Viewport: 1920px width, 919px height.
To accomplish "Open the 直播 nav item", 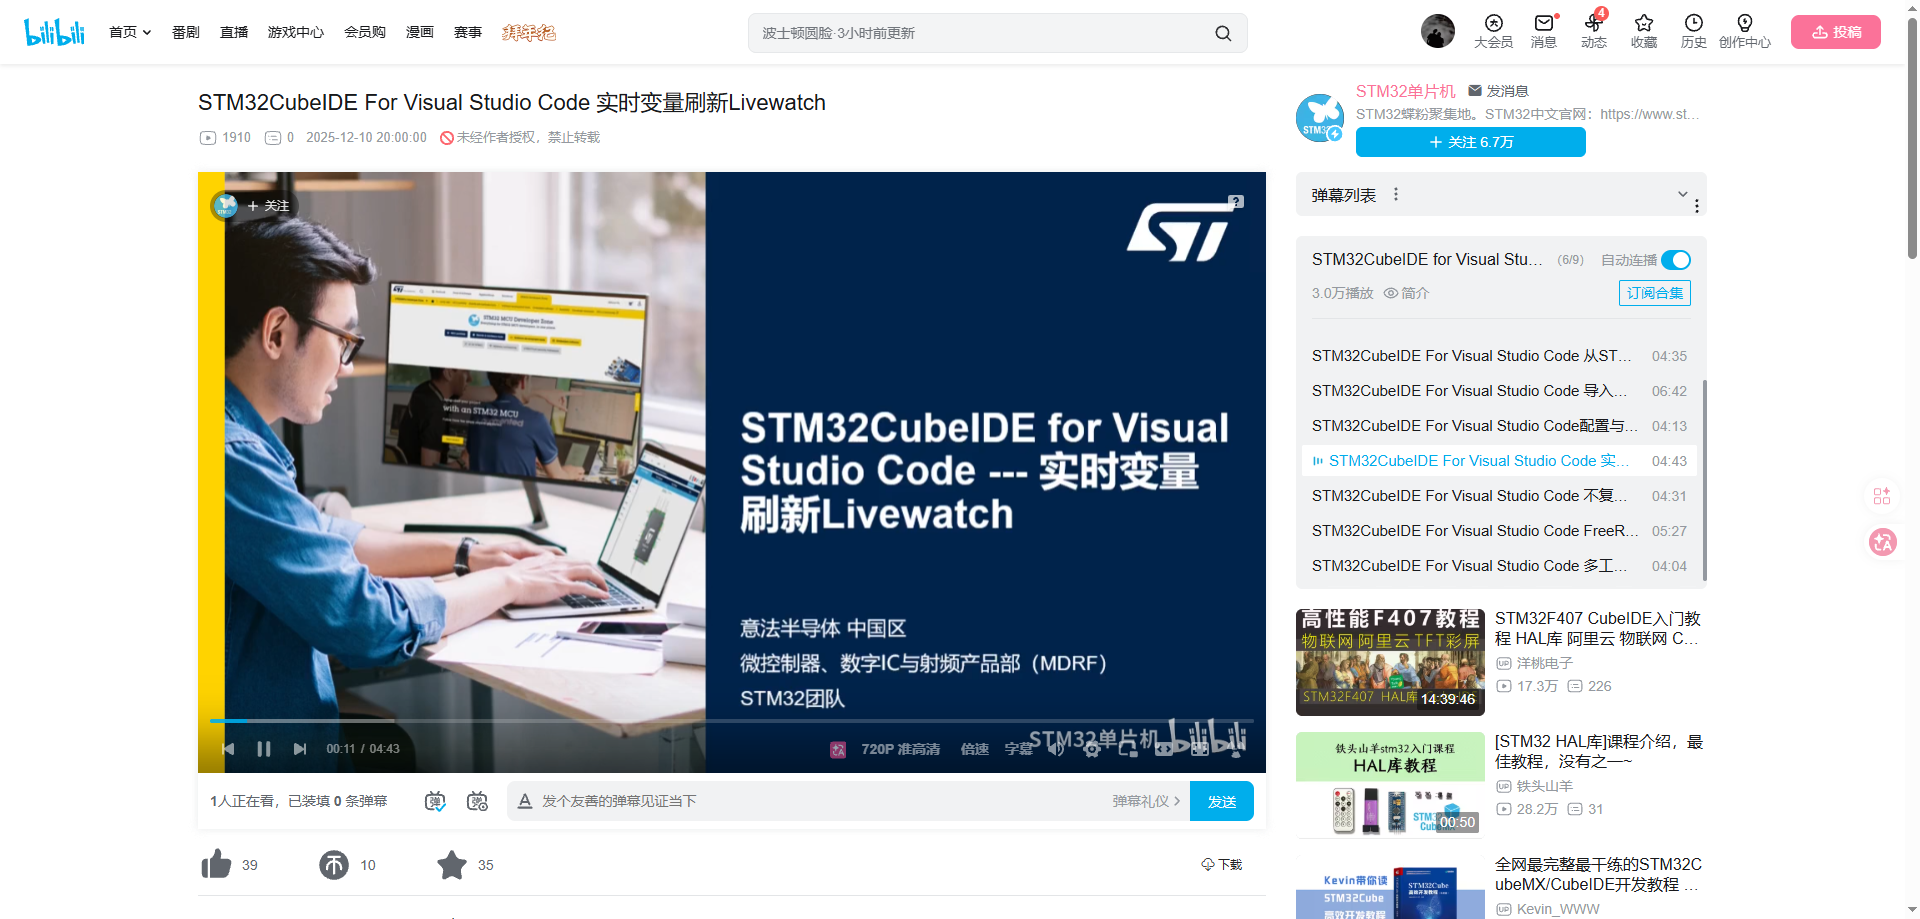I will pos(234,32).
